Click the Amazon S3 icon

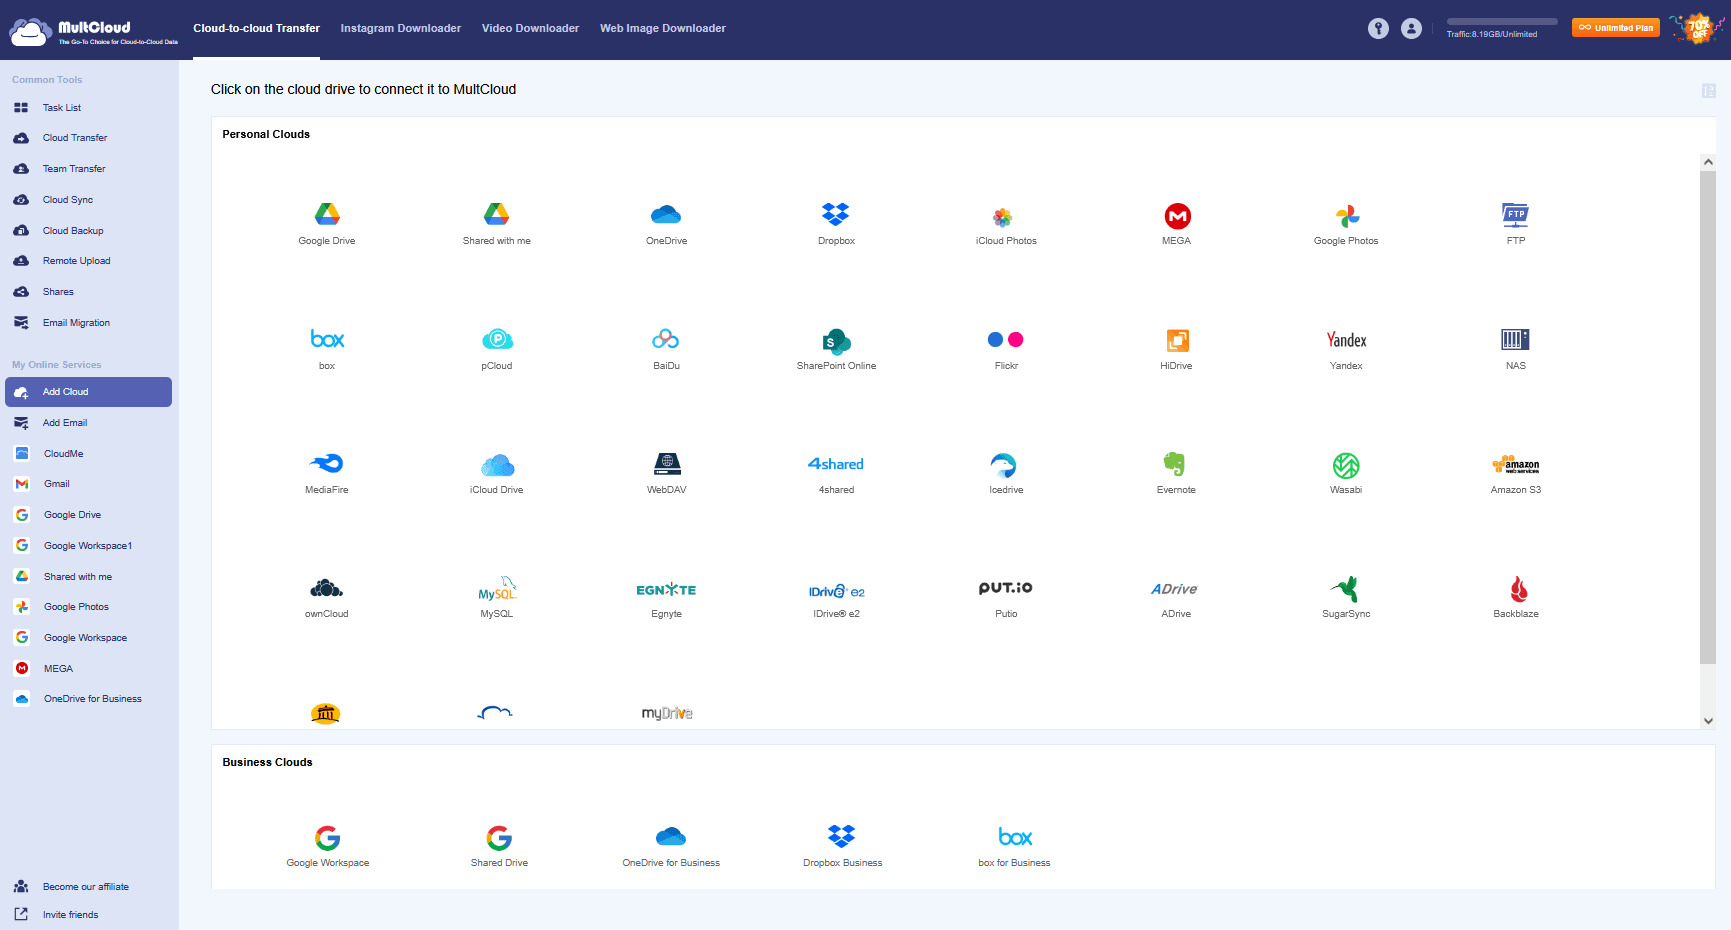click(1515, 465)
